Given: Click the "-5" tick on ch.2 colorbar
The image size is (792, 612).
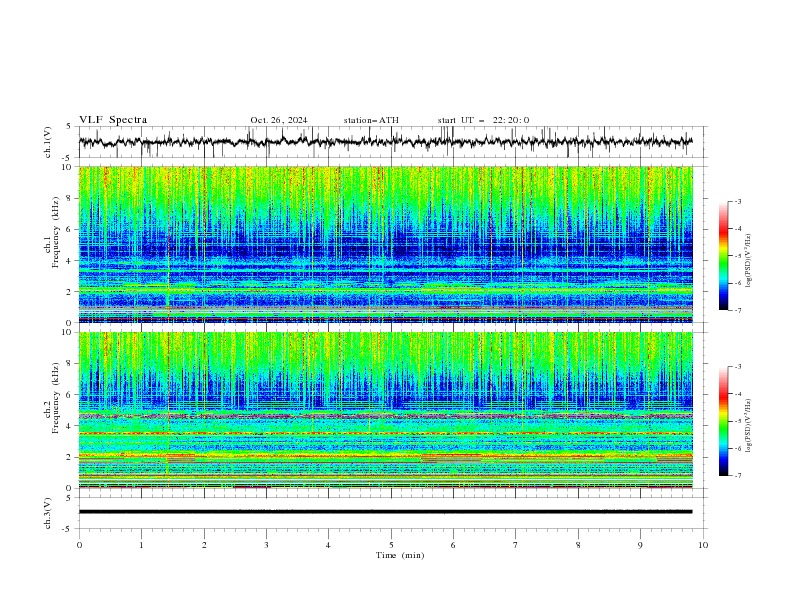Looking at the screenshot, I should pyautogui.click(x=737, y=421).
